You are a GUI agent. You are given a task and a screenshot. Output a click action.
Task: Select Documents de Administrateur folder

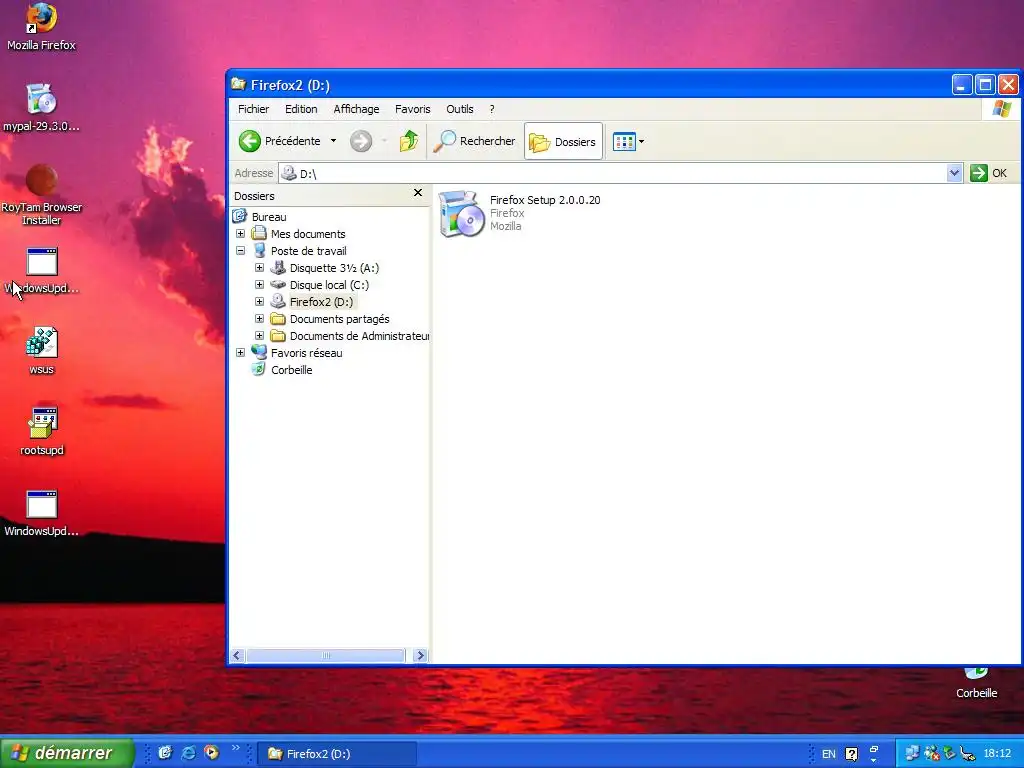click(359, 336)
